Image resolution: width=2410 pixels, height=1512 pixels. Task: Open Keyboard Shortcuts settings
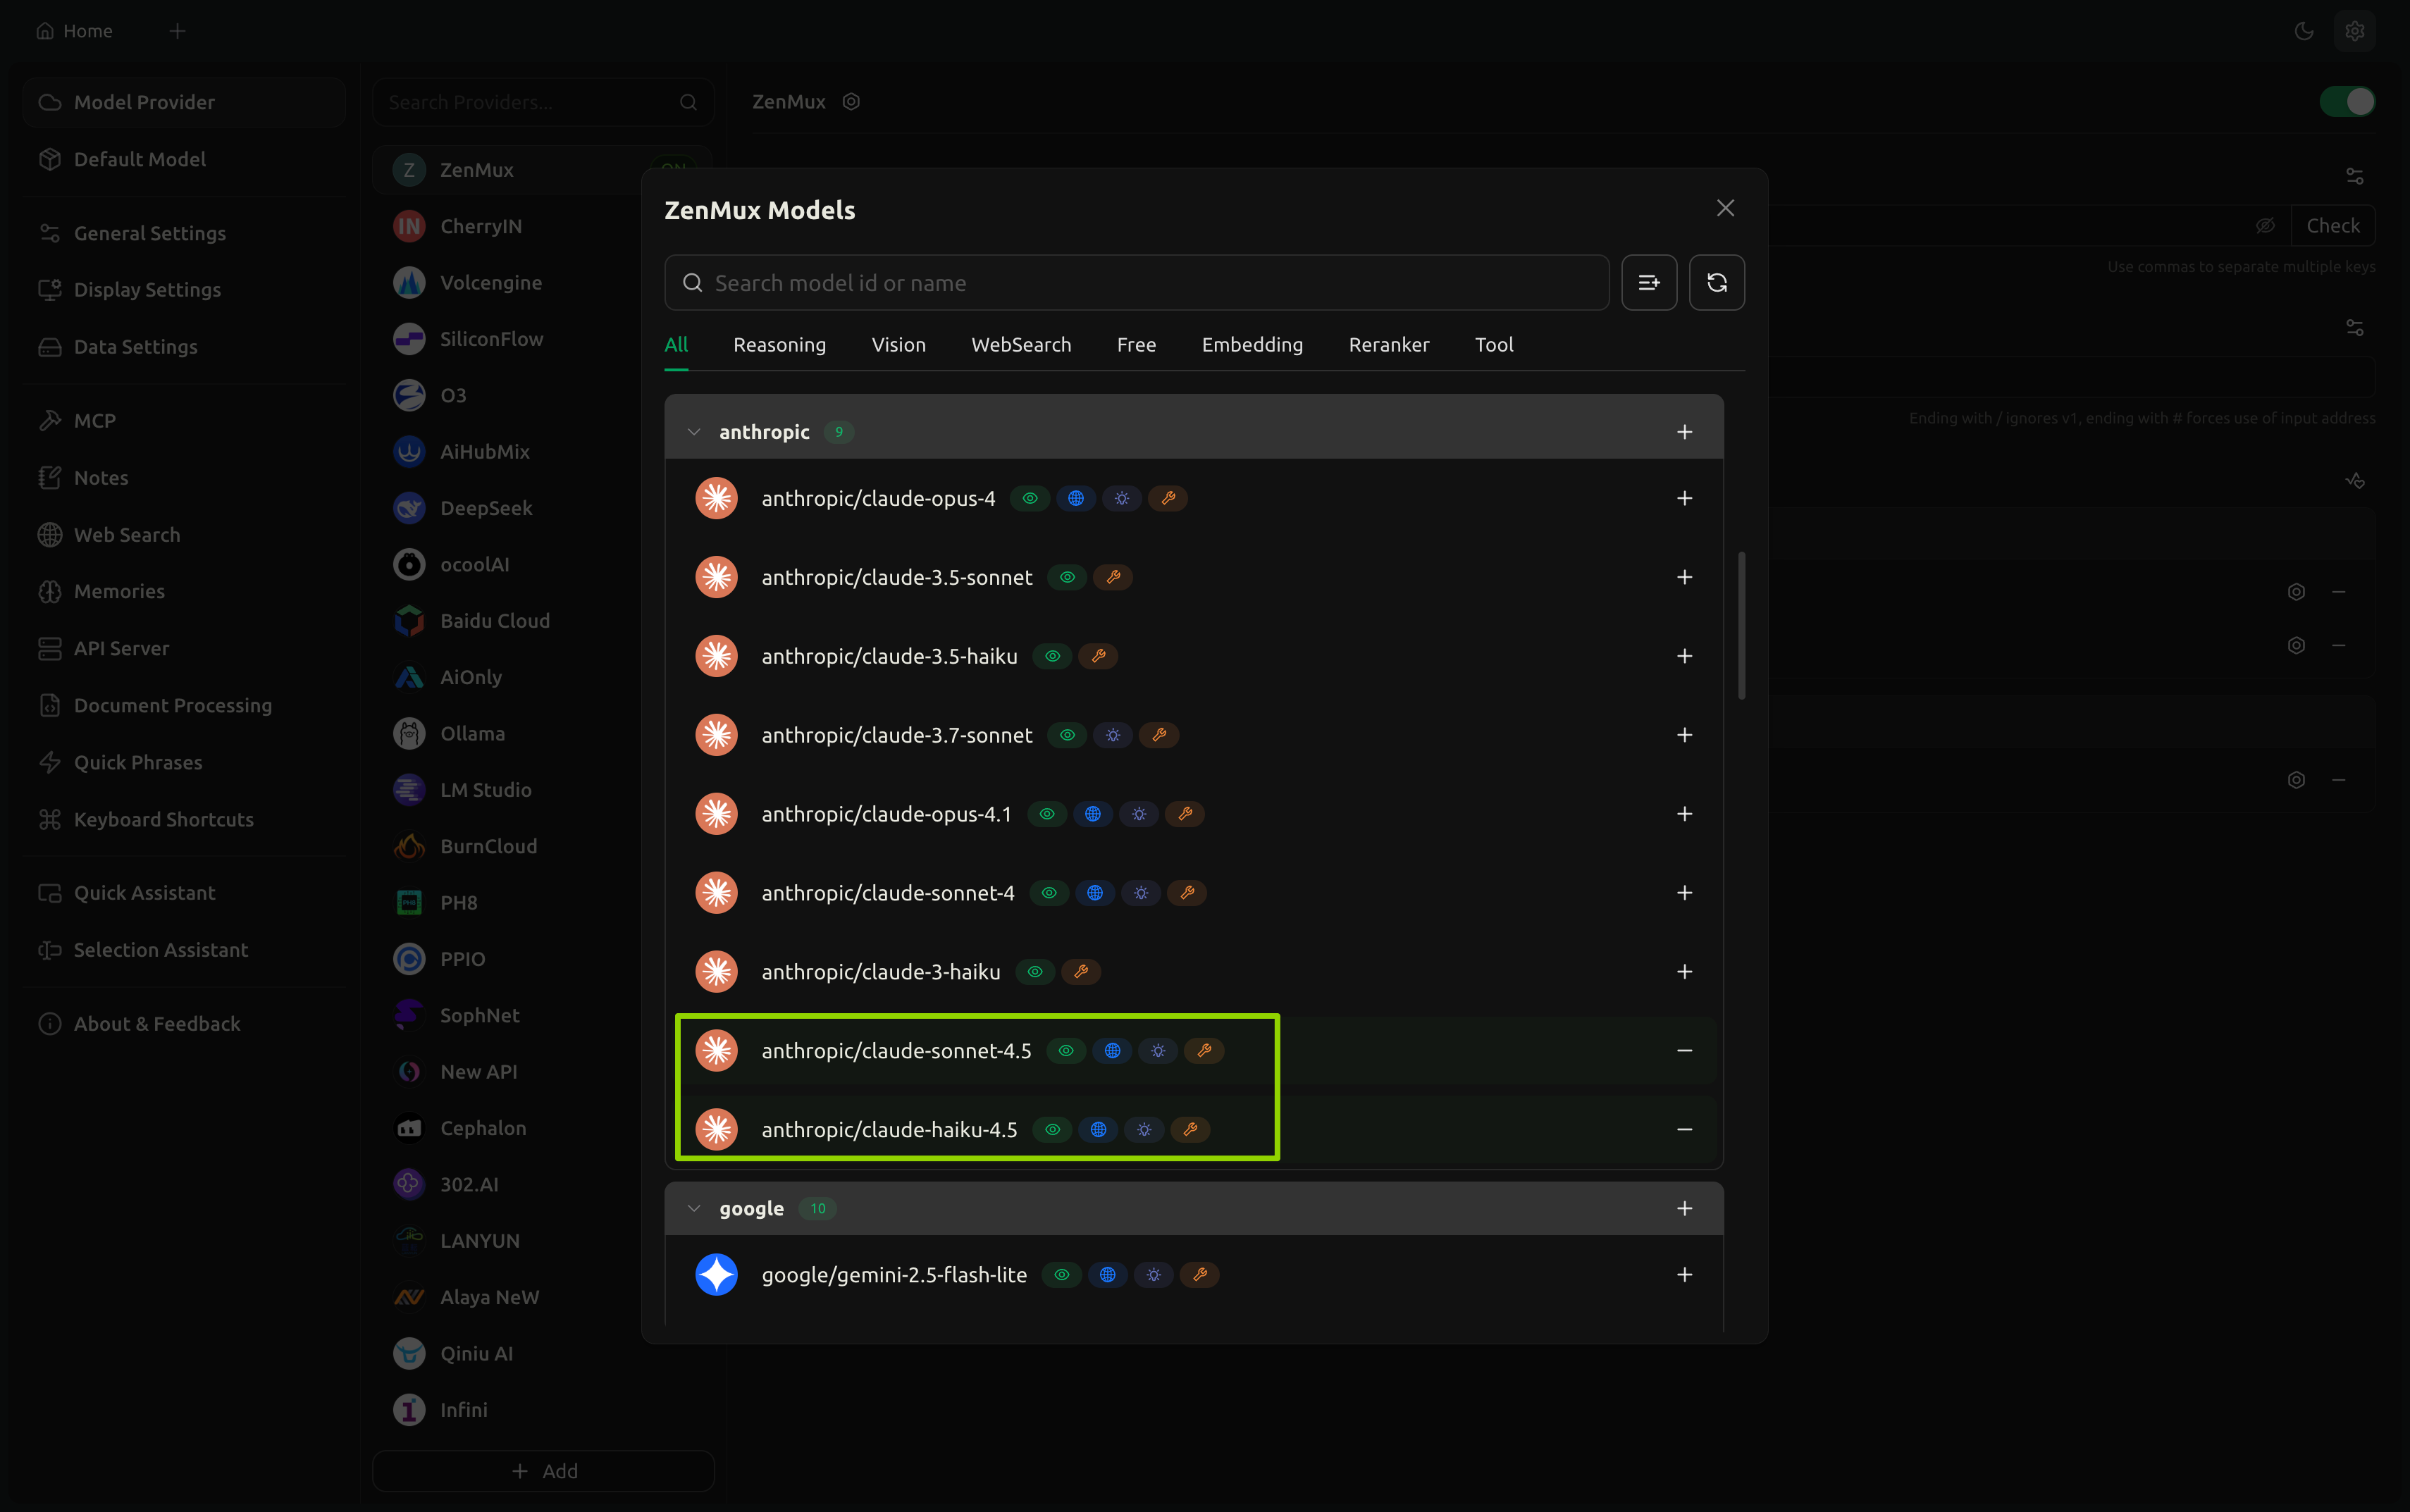tap(184, 819)
